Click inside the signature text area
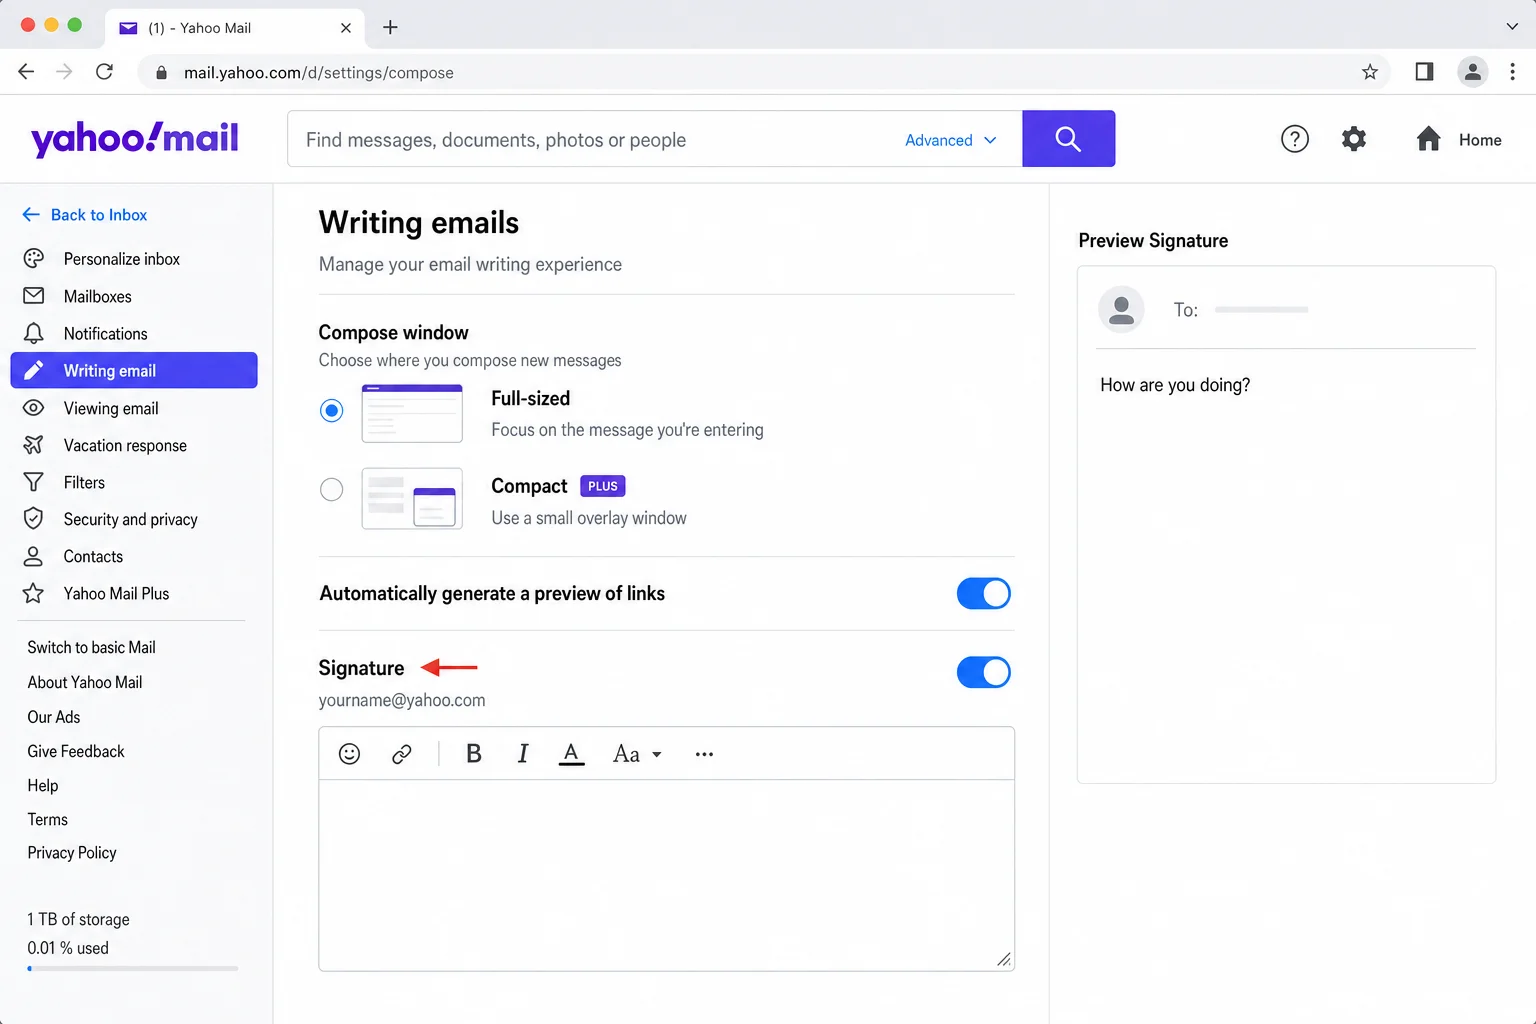 coord(666,875)
